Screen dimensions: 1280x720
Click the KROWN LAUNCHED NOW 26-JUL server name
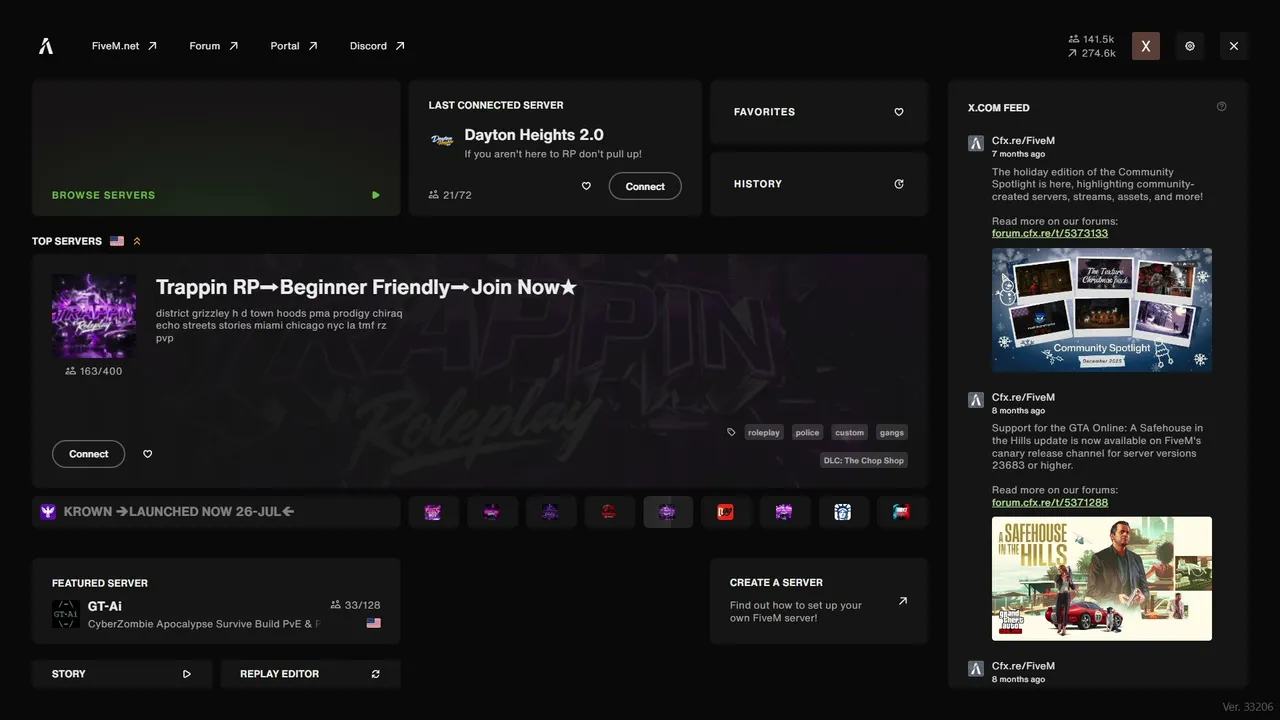click(x=179, y=512)
